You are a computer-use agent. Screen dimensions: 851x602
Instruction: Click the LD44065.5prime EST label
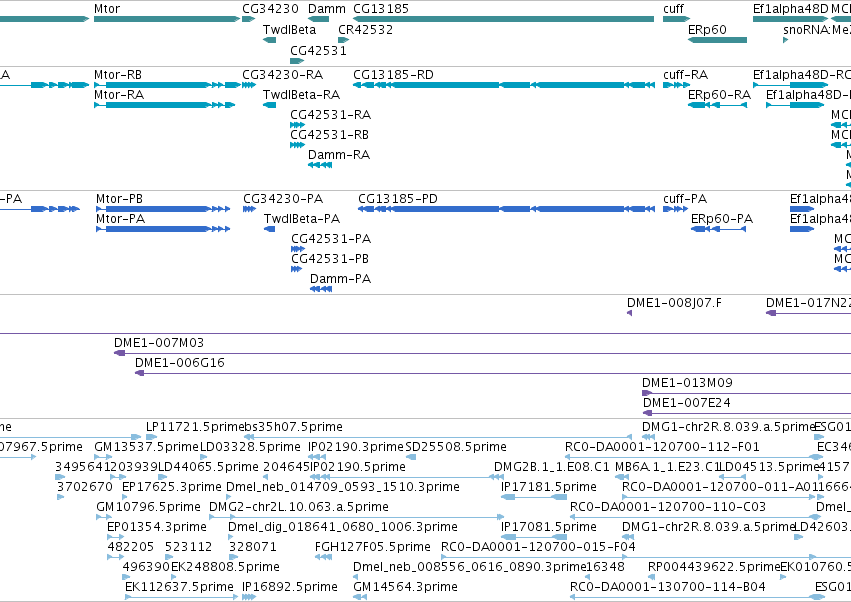[x=208, y=467]
